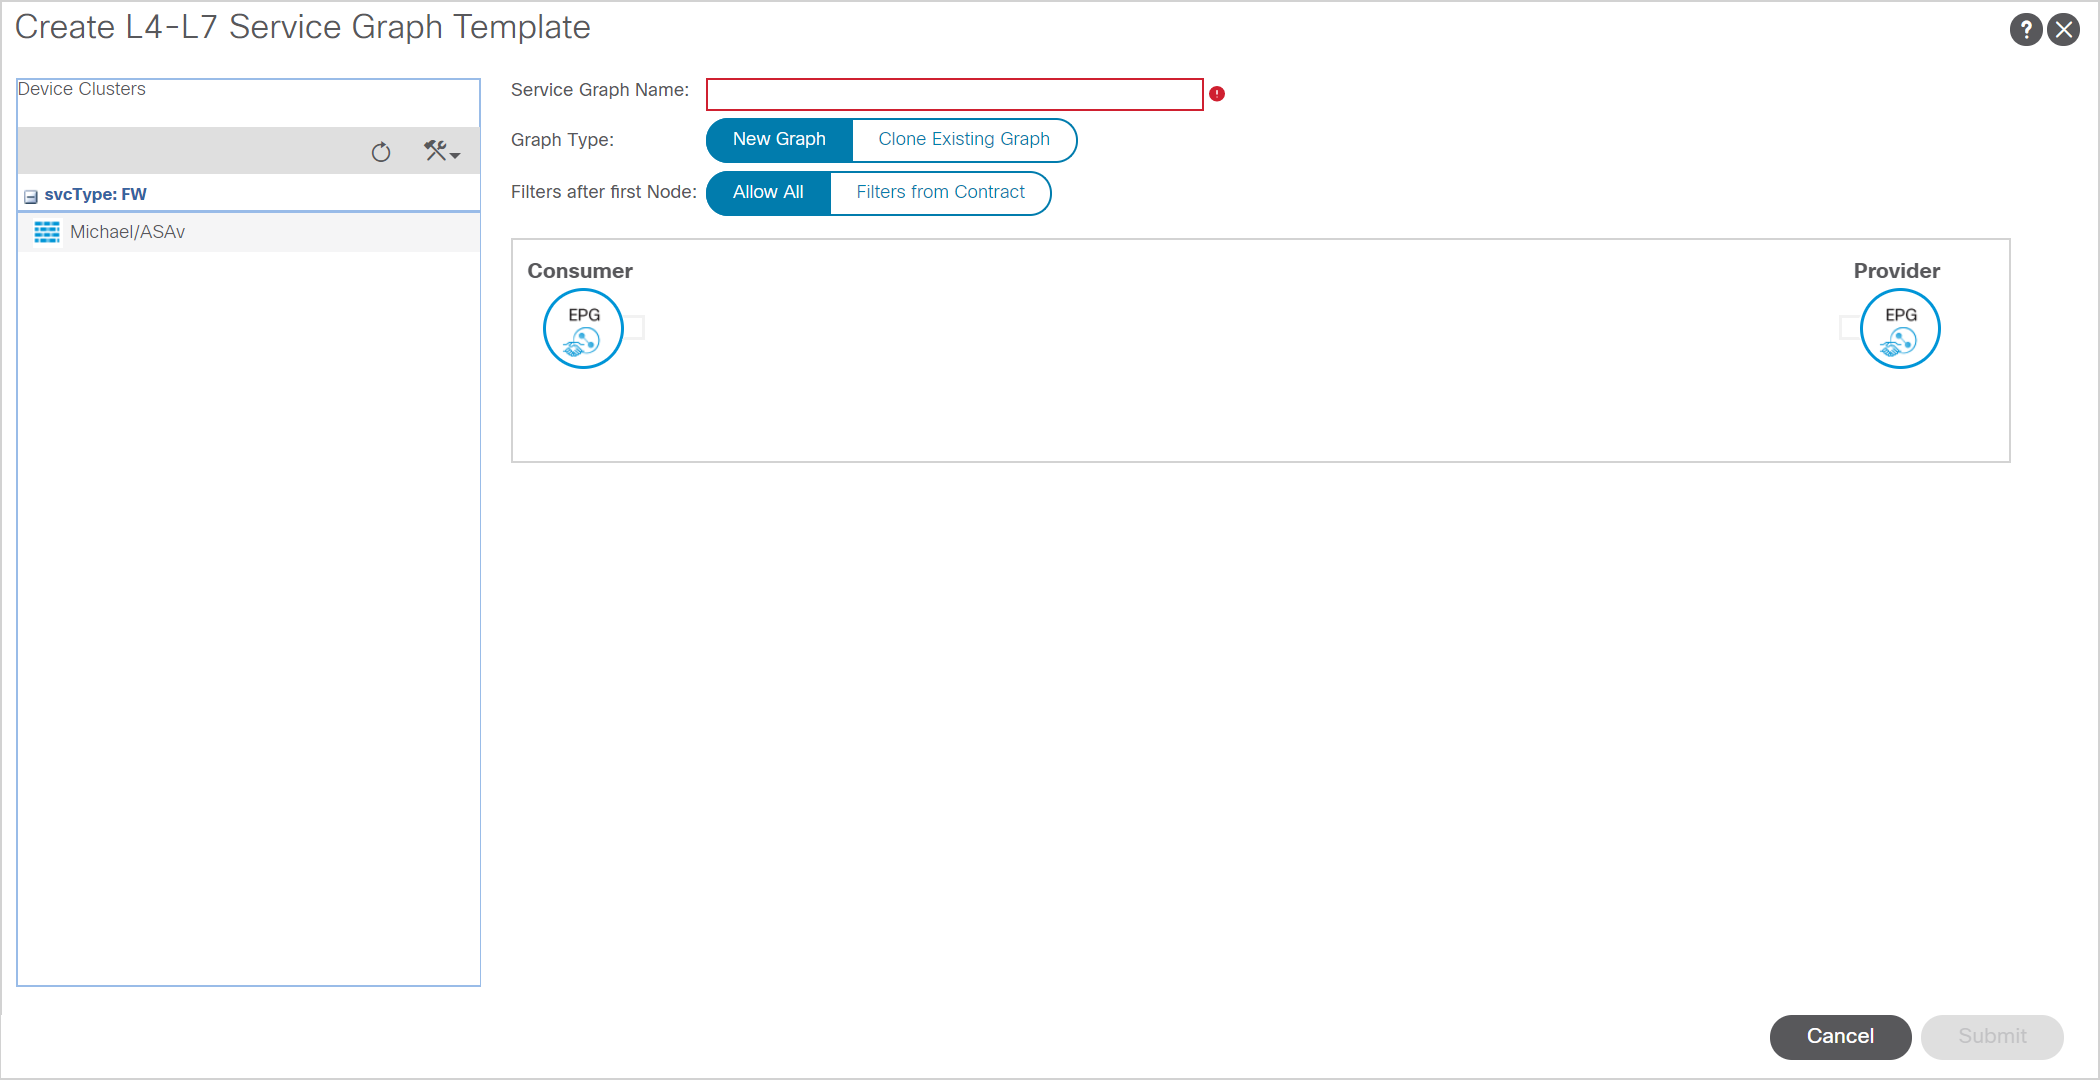This screenshot has height=1080, width=2100.
Task: Click the Consumer label
Action: [x=580, y=271]
